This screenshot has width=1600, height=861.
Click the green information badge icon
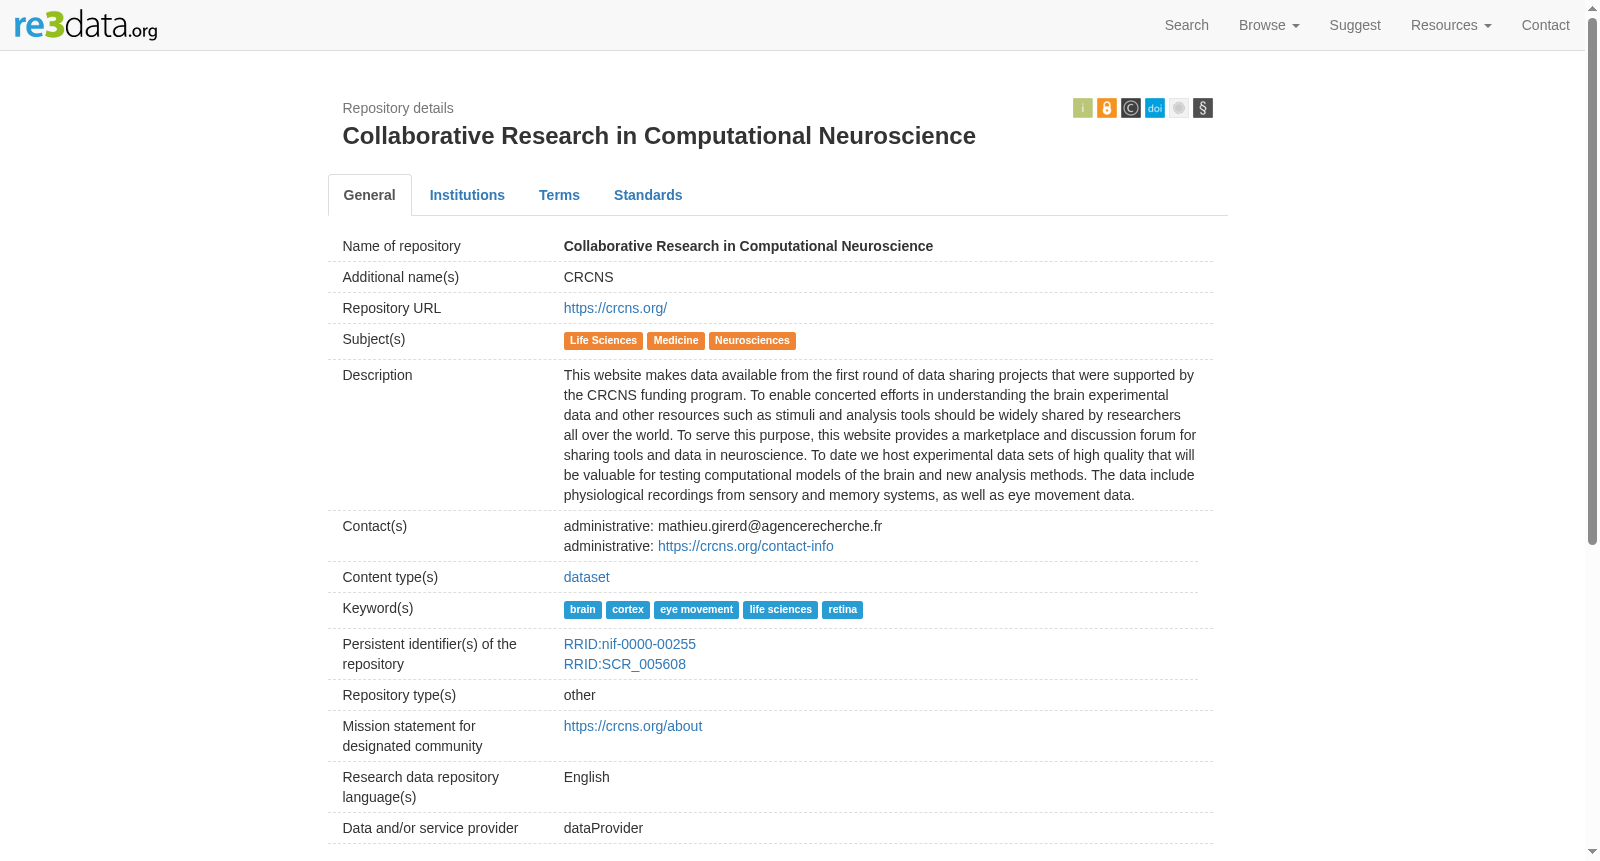(1082, 108)
